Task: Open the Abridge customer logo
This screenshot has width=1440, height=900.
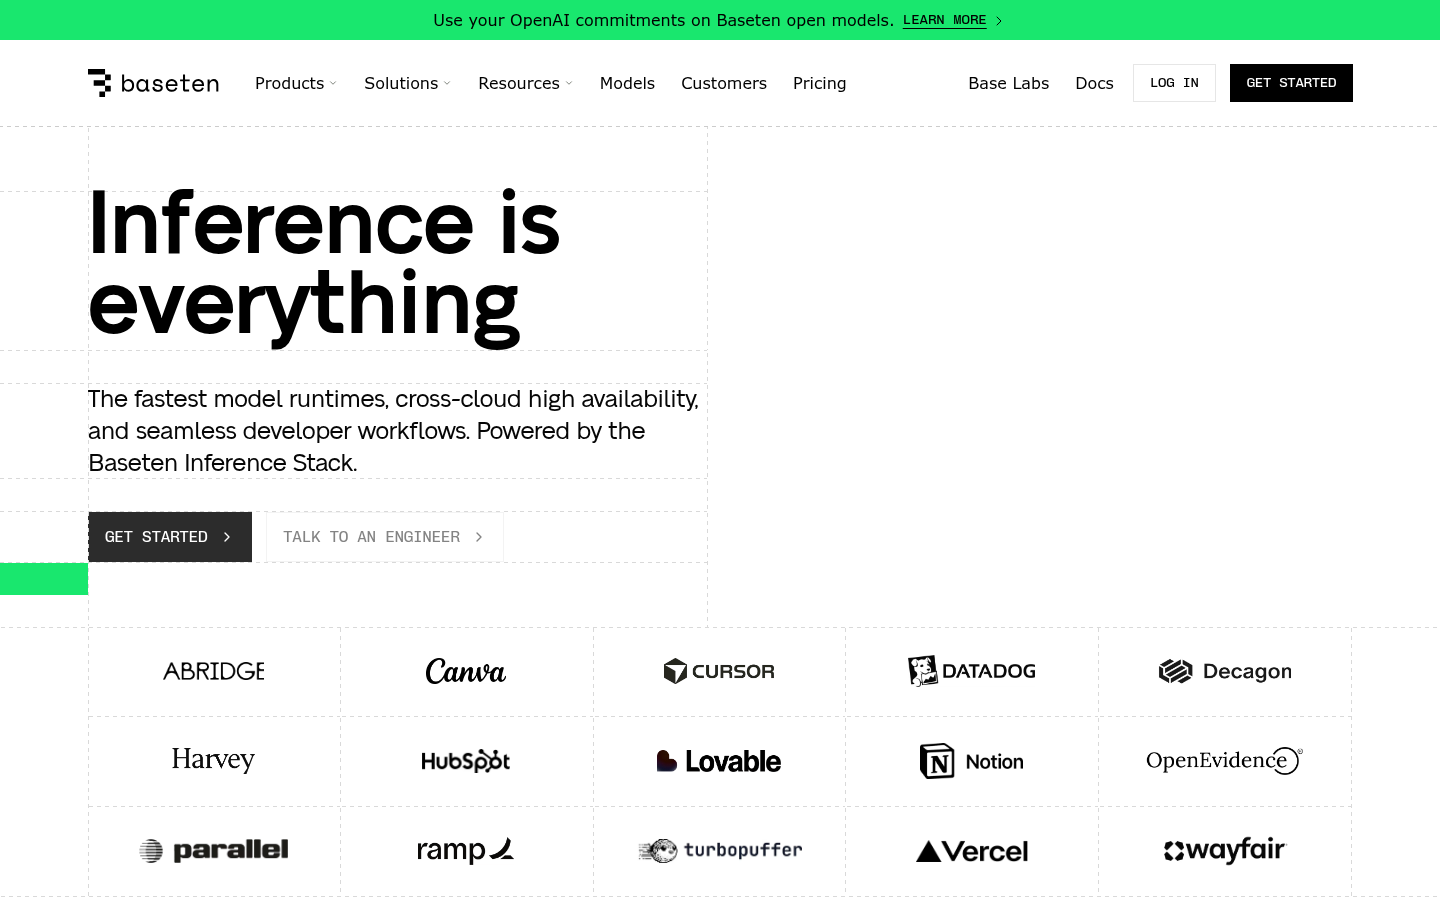Action: 214,671
